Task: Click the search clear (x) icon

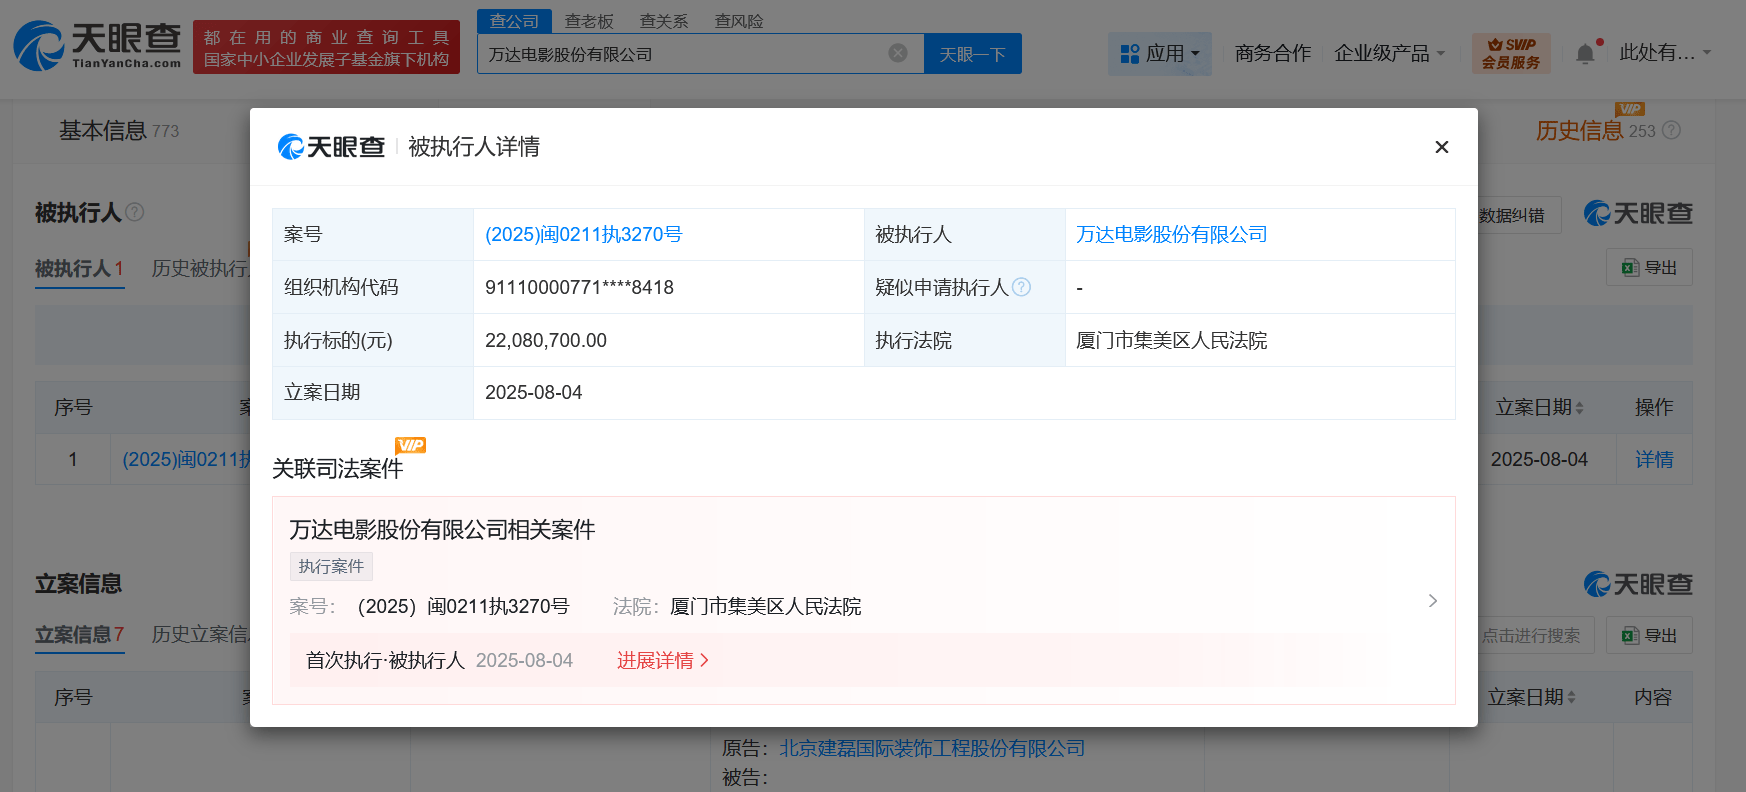Action: pyautogui.click(x=898, y=53)
